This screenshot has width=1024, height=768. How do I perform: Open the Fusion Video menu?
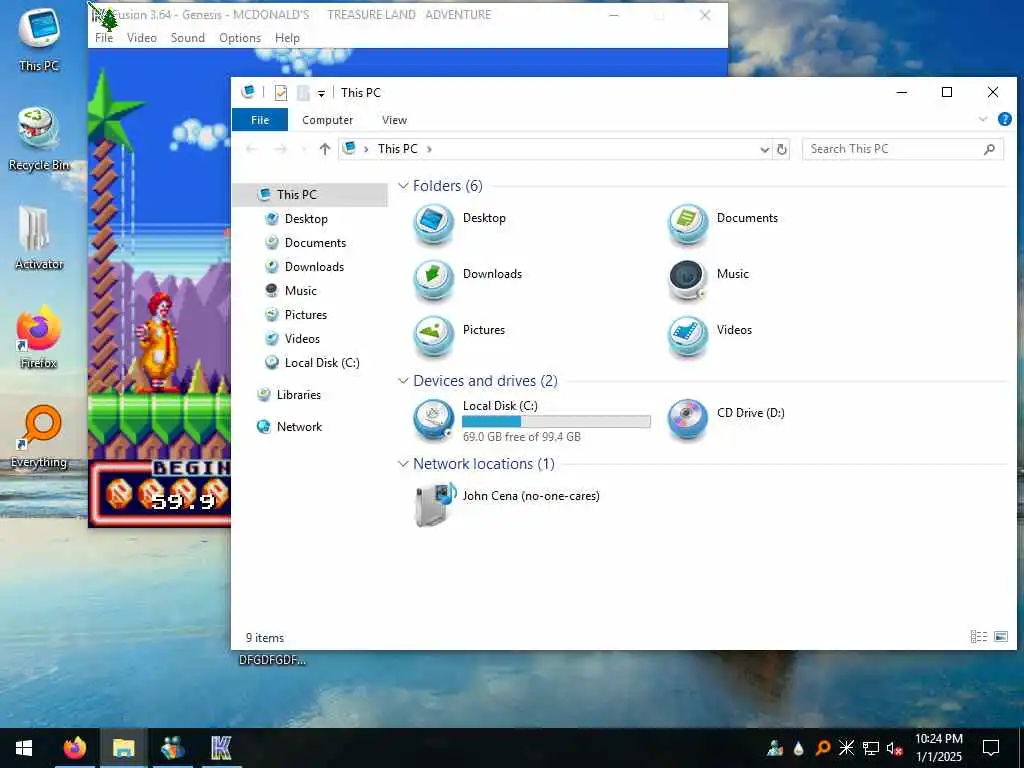coord(142,38)
